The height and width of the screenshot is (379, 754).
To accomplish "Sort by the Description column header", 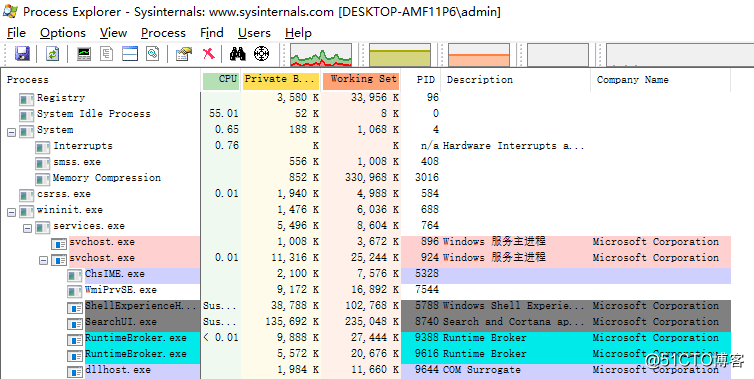I will 515,80.
